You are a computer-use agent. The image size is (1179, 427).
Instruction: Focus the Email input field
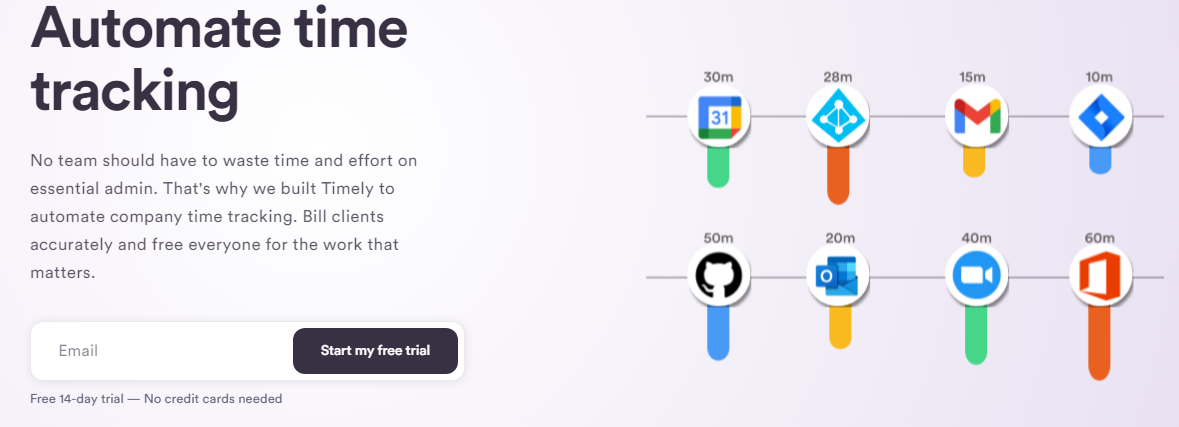point(162,351)
